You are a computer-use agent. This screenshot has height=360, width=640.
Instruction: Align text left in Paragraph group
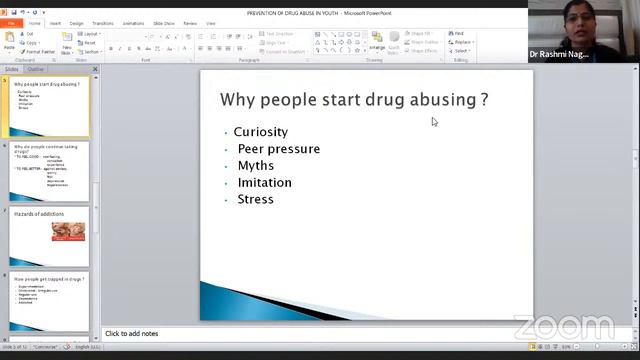pyautogui.click(x=201, y=49)
